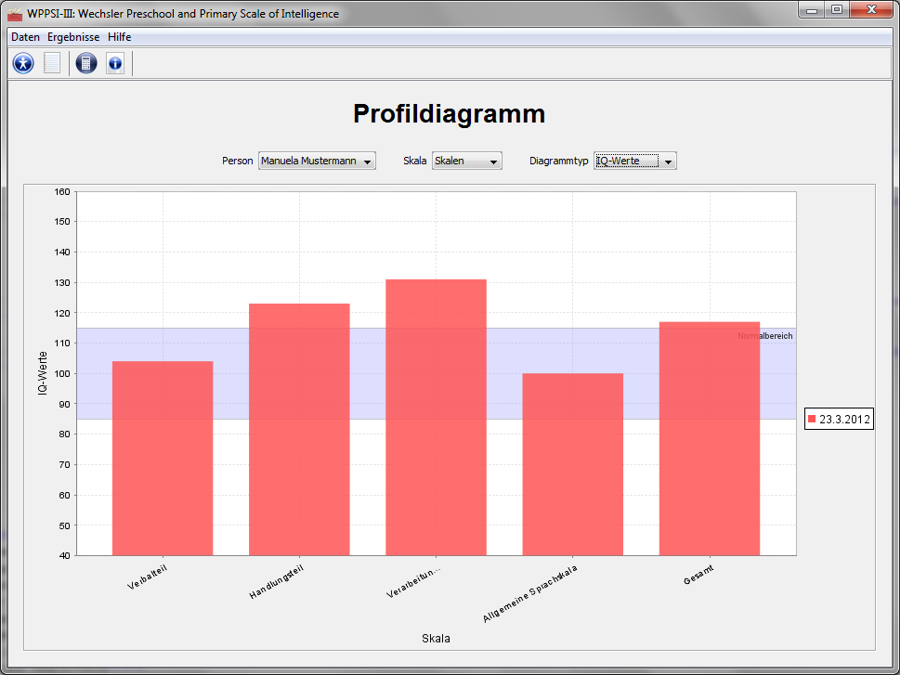The height and width of the screenshot is (675, 900).
Task: Open the Skala dropdown set to Skalen
Action: 466,161
